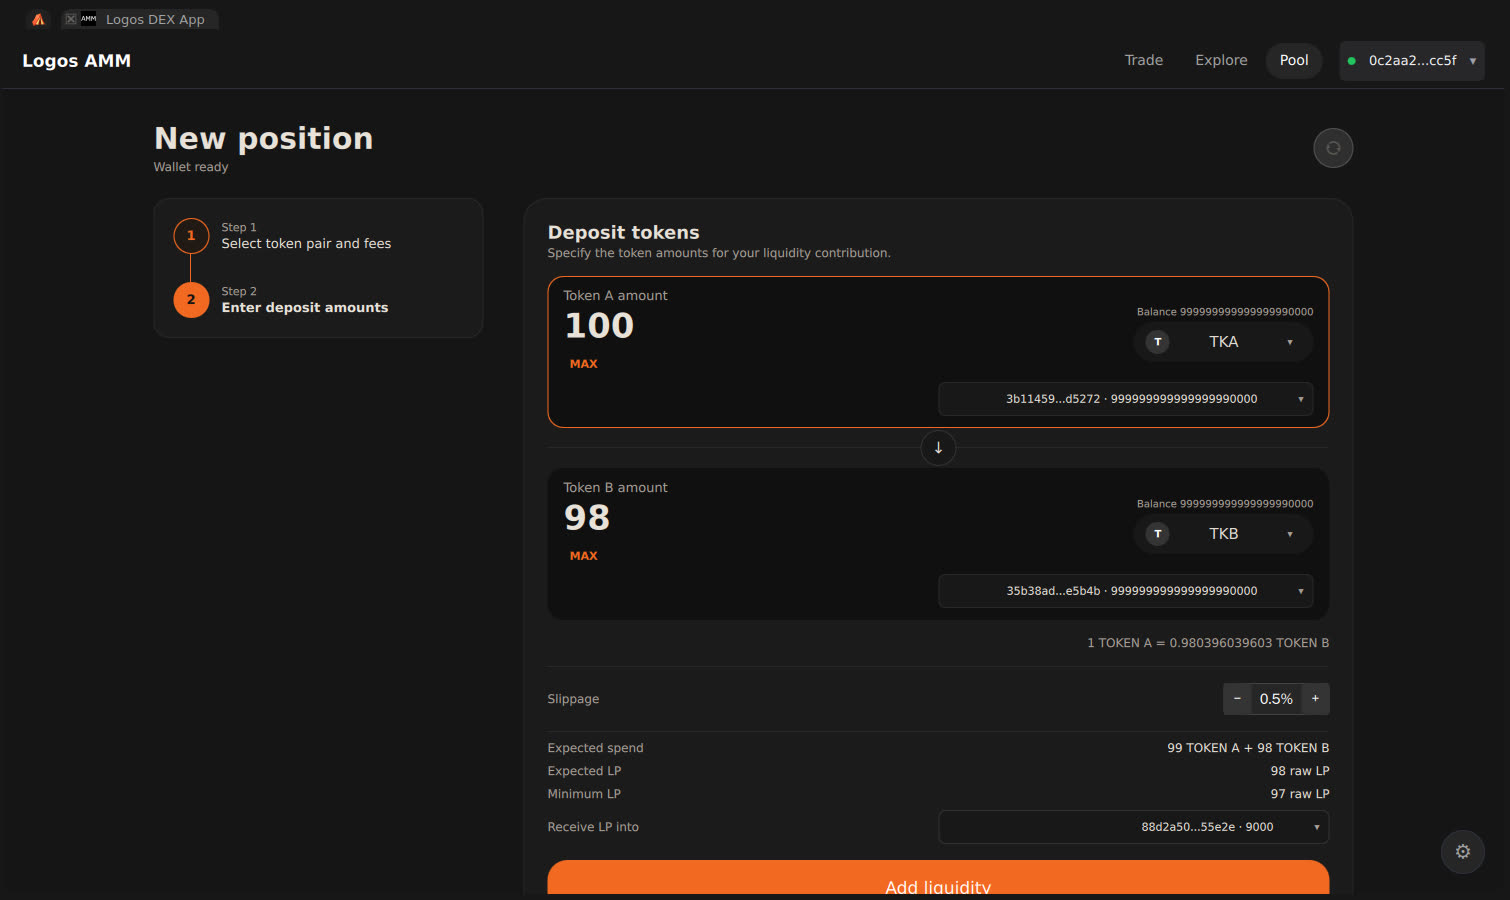Image resolution: width=1510 pixels, height=900 pixels.
Task: Click the step 2 circle indicator
Action: pos(191,300)
